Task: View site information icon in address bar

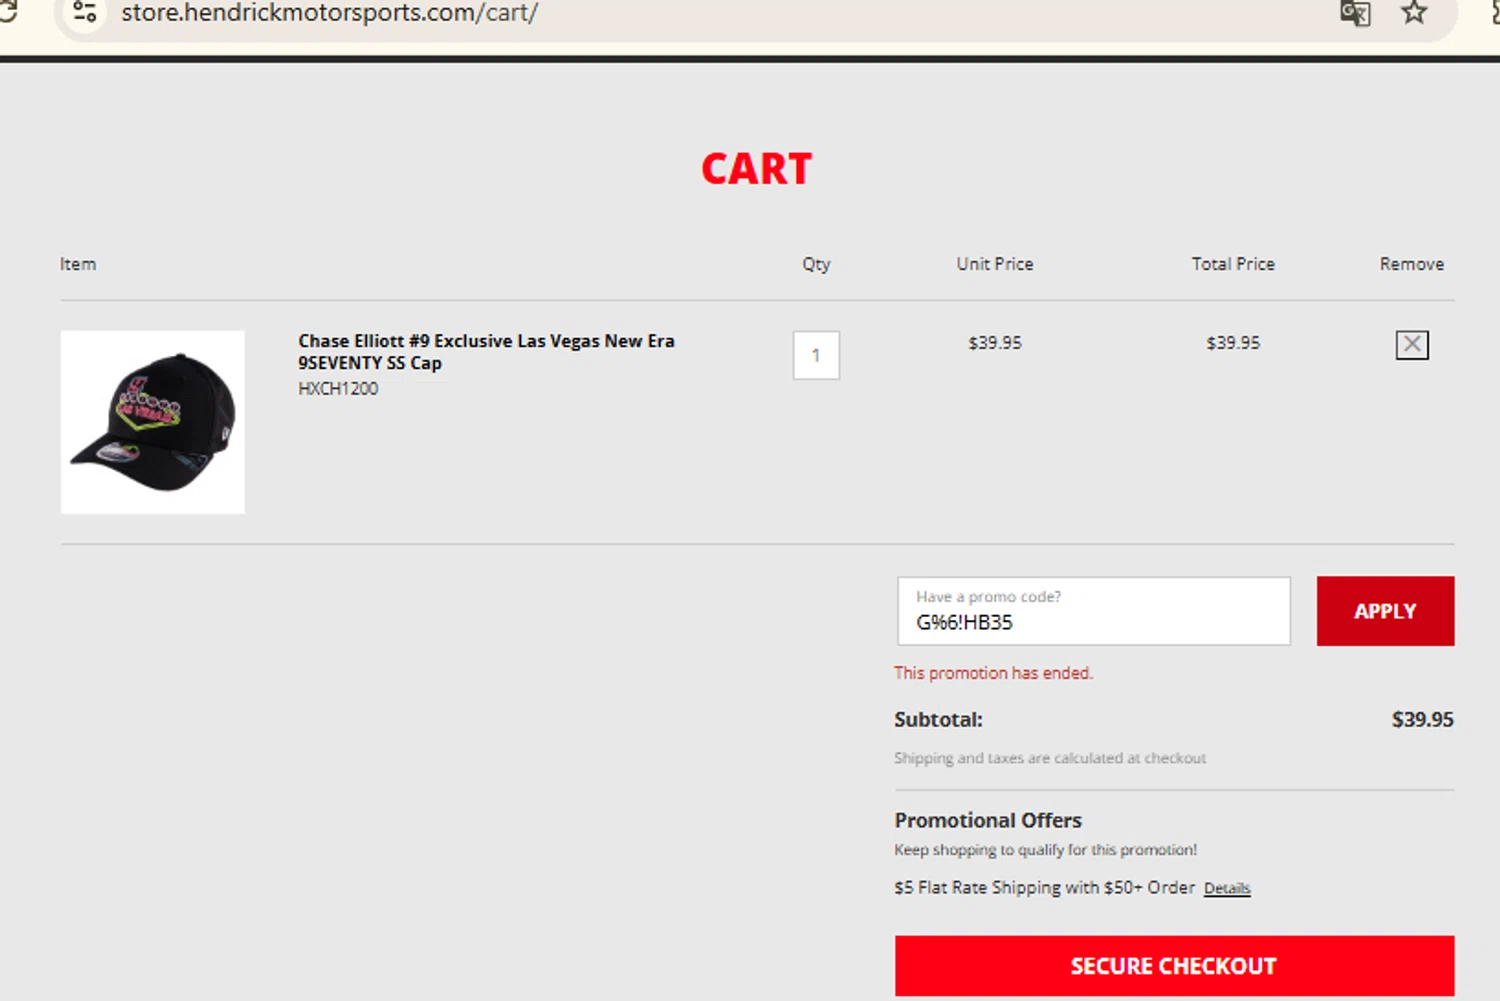Action: [x=85, y=13]
